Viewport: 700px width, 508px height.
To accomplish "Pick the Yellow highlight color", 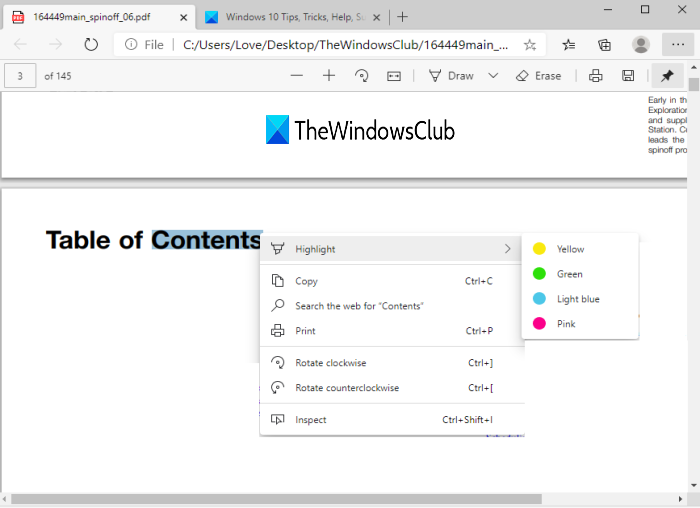I will [x=570, y=249].
